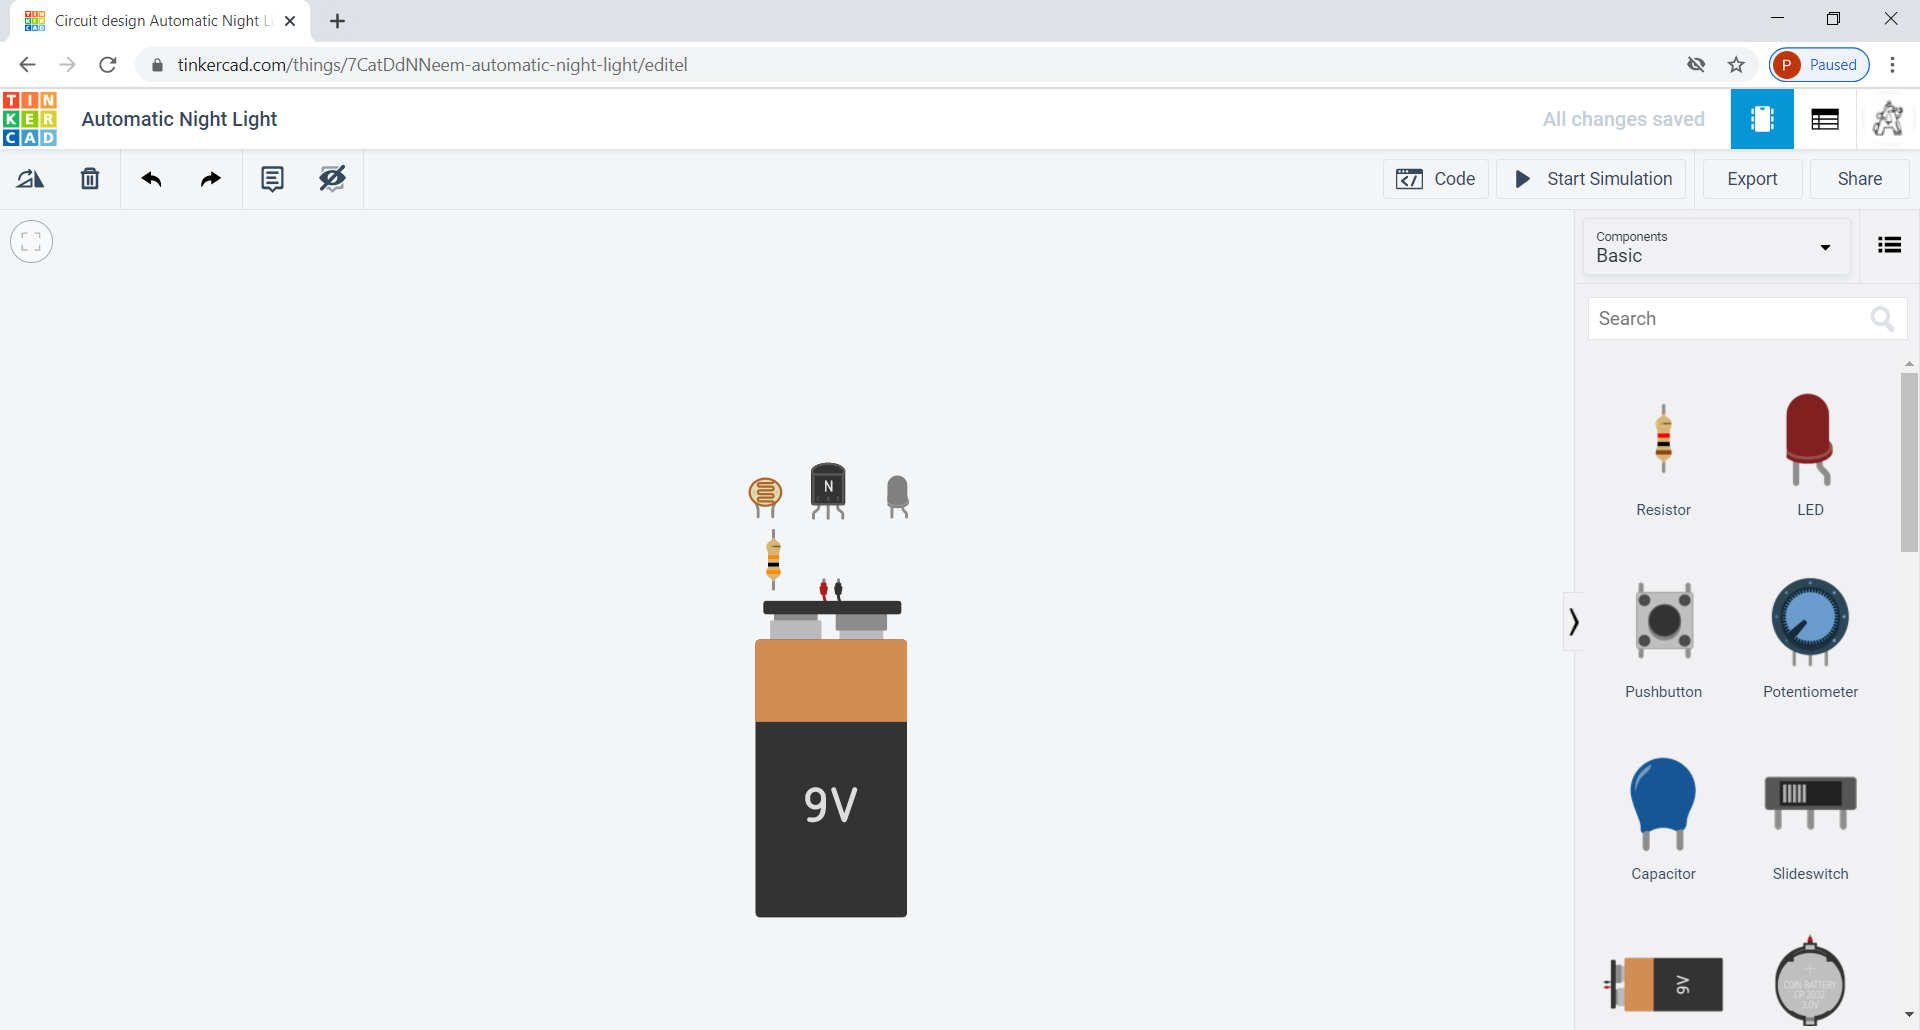The height and width of the screenshot is (1030, 1920).
Task: Open the Chrome three-dot menu
Action: pyautogui.click(x=1894, y=64)
